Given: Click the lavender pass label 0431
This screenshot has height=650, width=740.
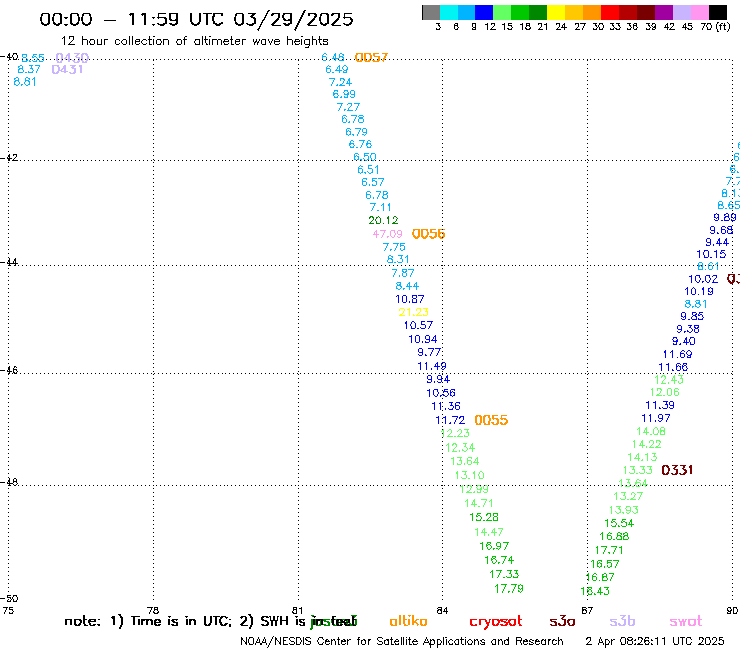Looking at the screenshot, I should pos(67,69).
